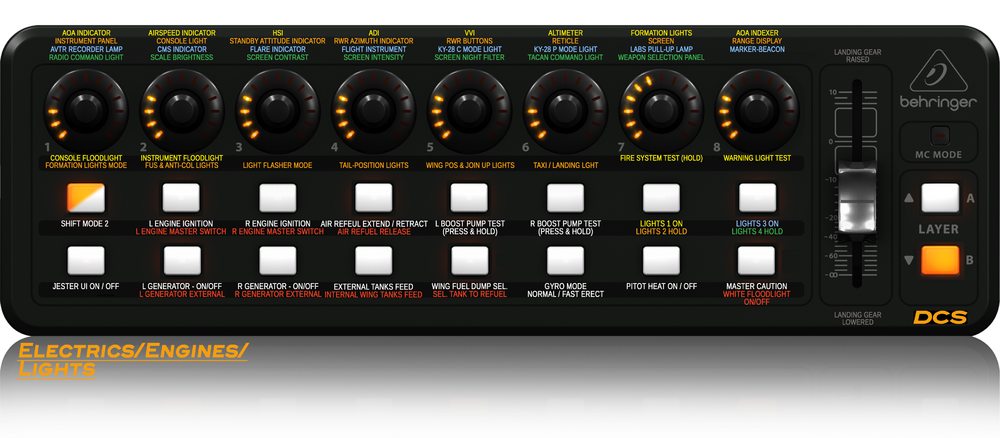
Task: Click rotary knob 8 above Warning Light Test
Action: coord(756,110)
